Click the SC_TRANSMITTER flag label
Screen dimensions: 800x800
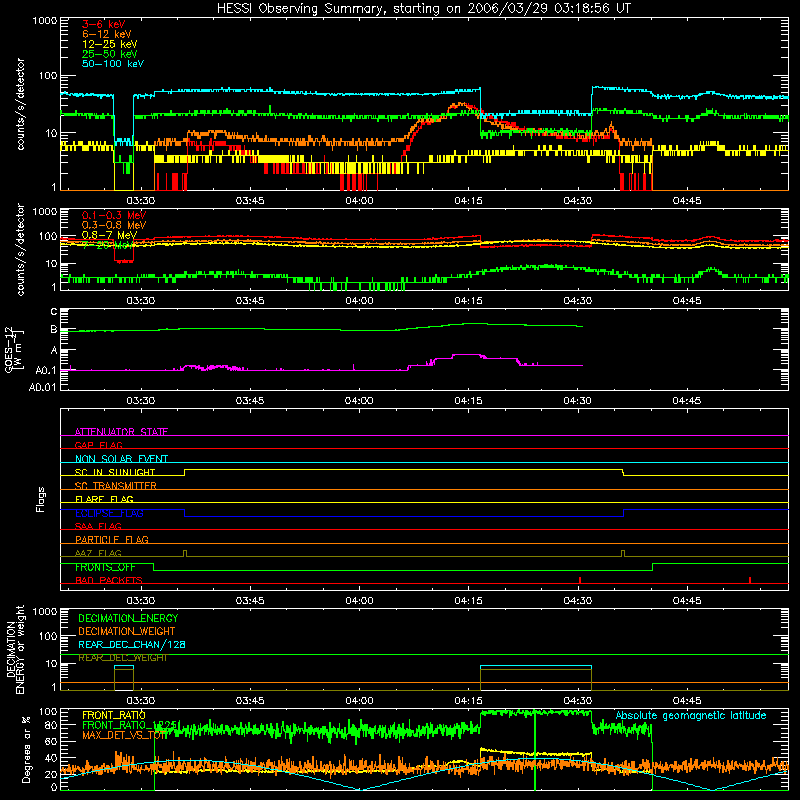pos(115,486)
